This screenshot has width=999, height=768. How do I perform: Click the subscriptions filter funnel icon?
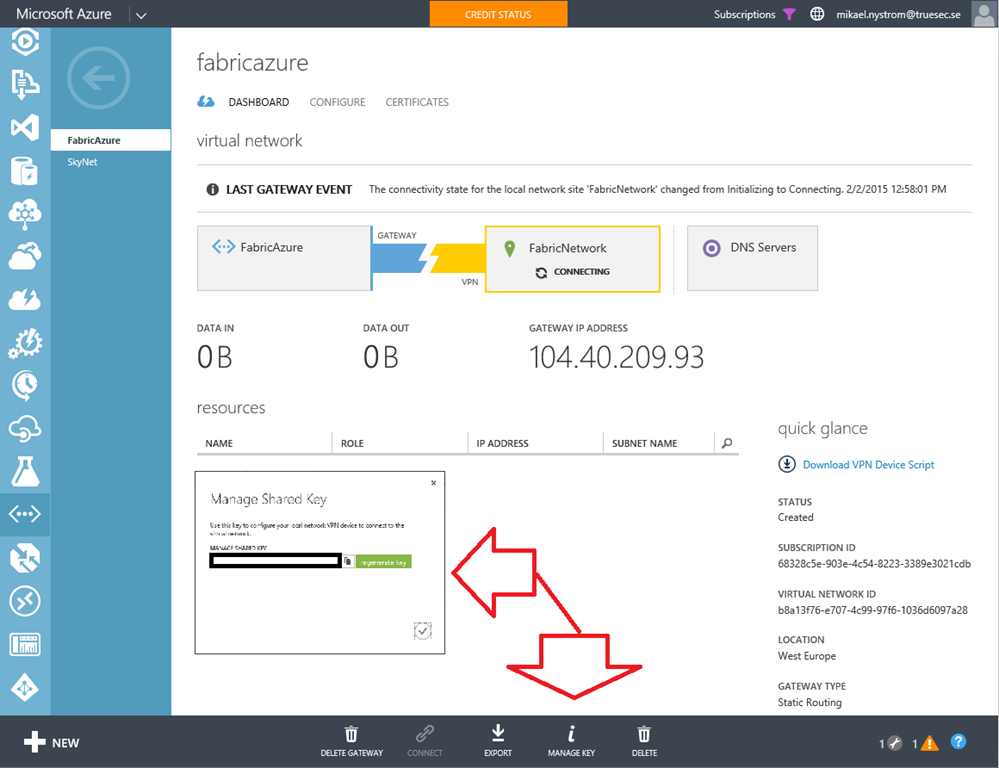(x=789, y=14)
